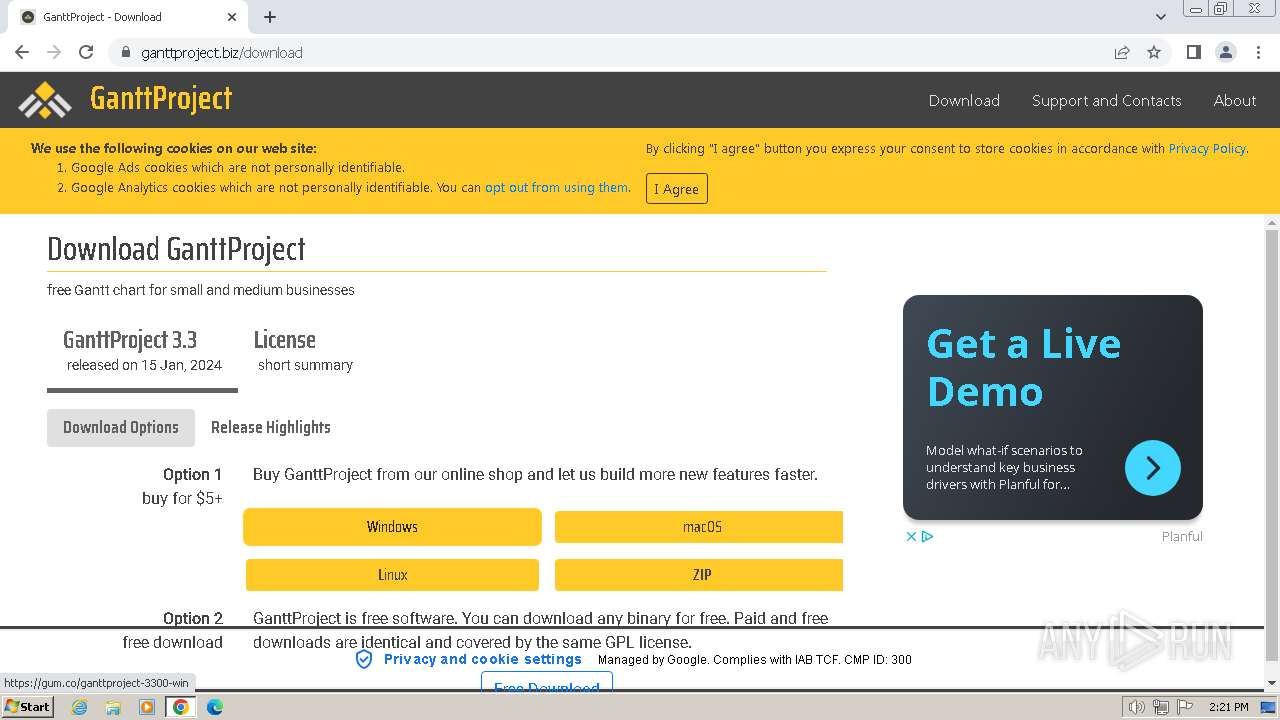
Task: Launch Microsoft Edge from taskbar
Action: 215,707
